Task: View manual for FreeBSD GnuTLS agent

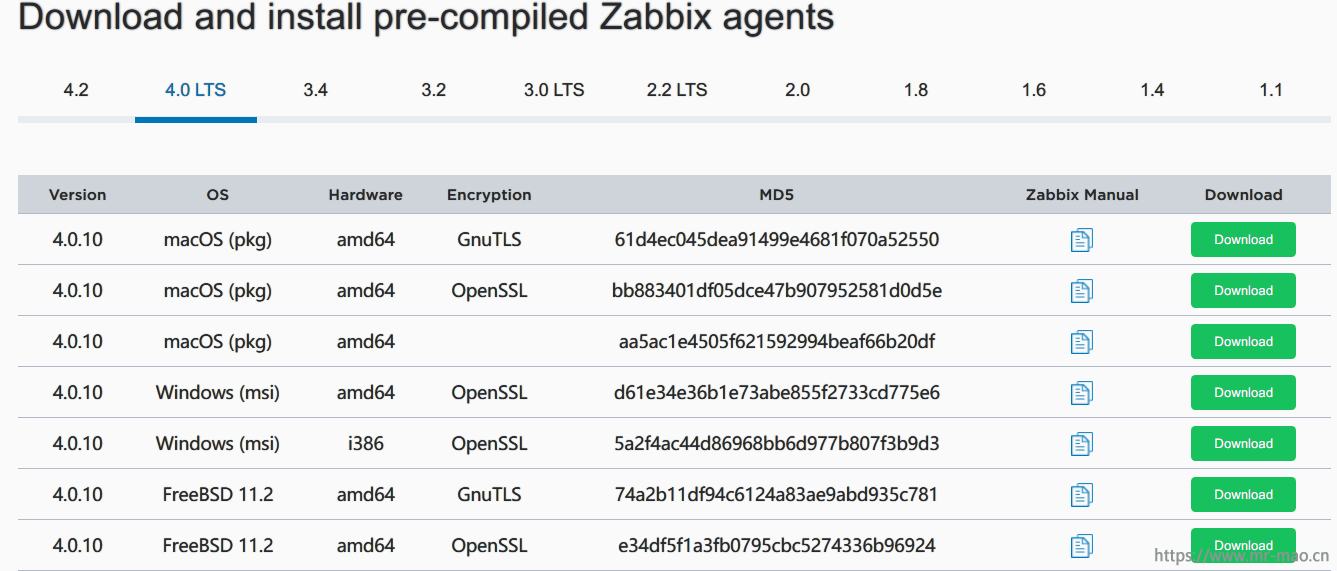Action: pos(1081,495)
